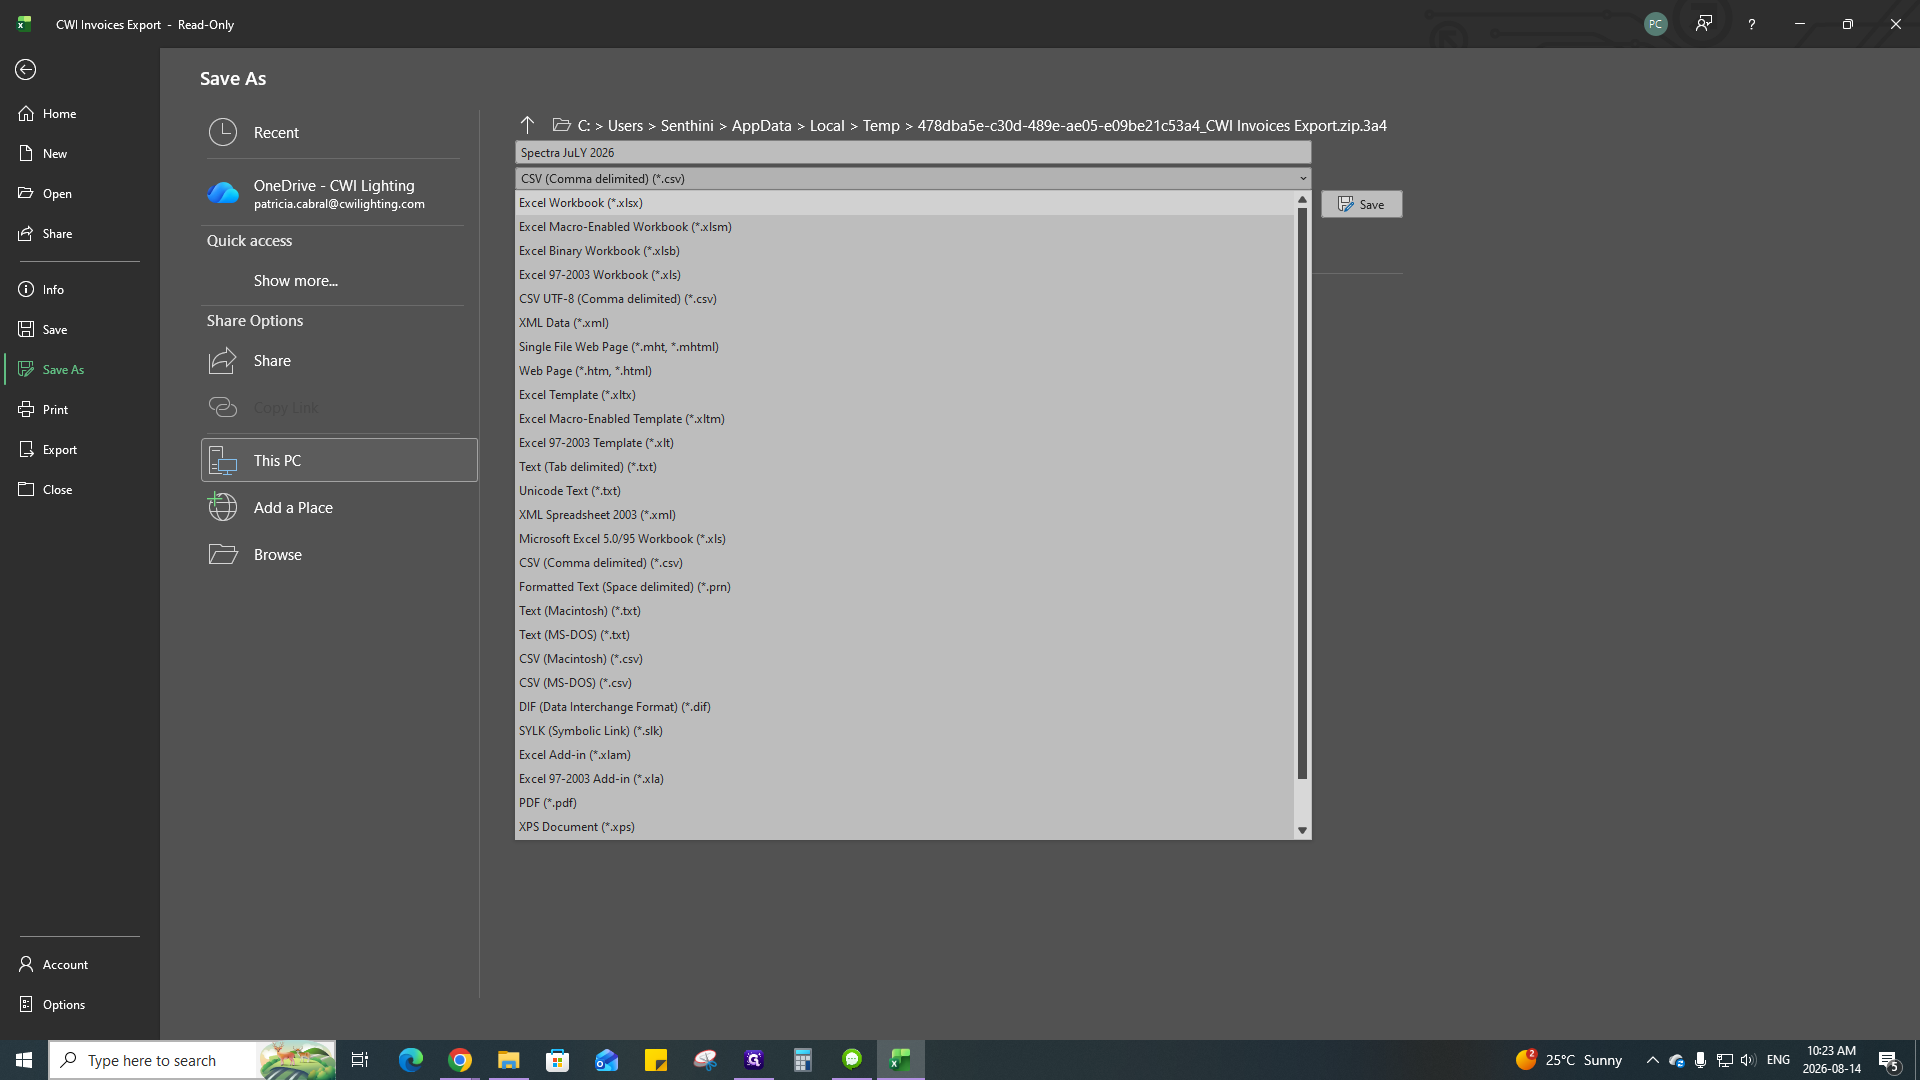The image size is (1920, 1080).
Task: Open Excel Options
Action: tap(80, 1005)
